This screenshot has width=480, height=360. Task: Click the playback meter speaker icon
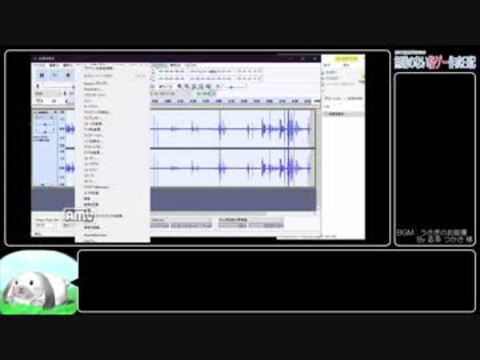[154, 79]
